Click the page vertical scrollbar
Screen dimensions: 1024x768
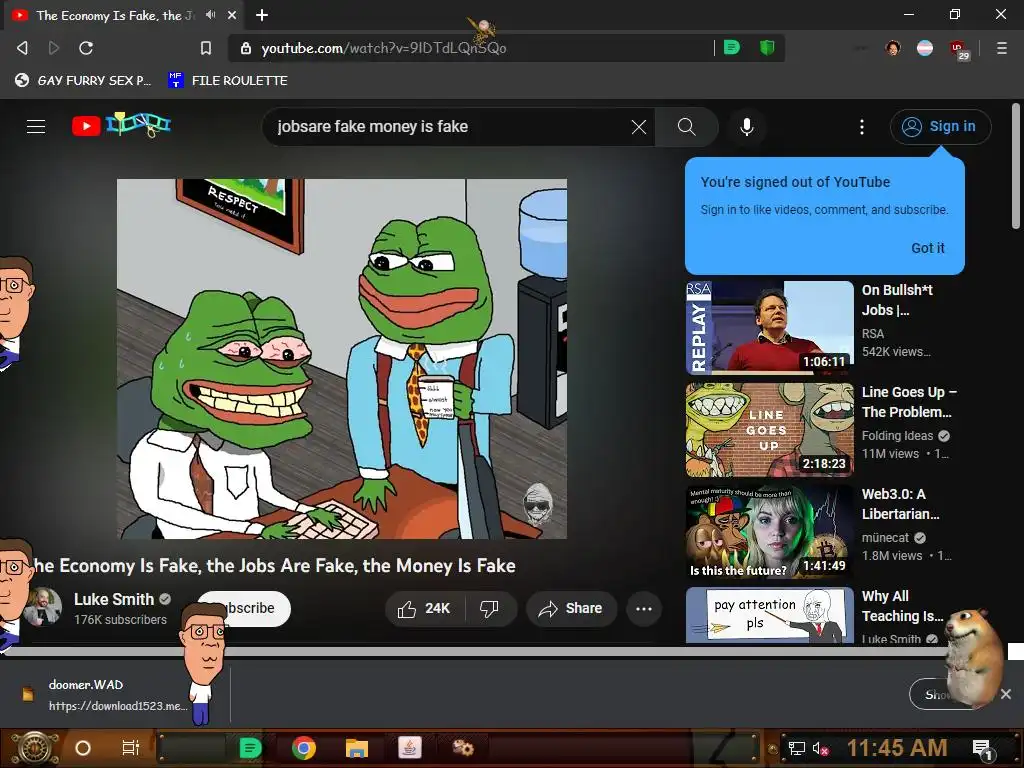1016,166
